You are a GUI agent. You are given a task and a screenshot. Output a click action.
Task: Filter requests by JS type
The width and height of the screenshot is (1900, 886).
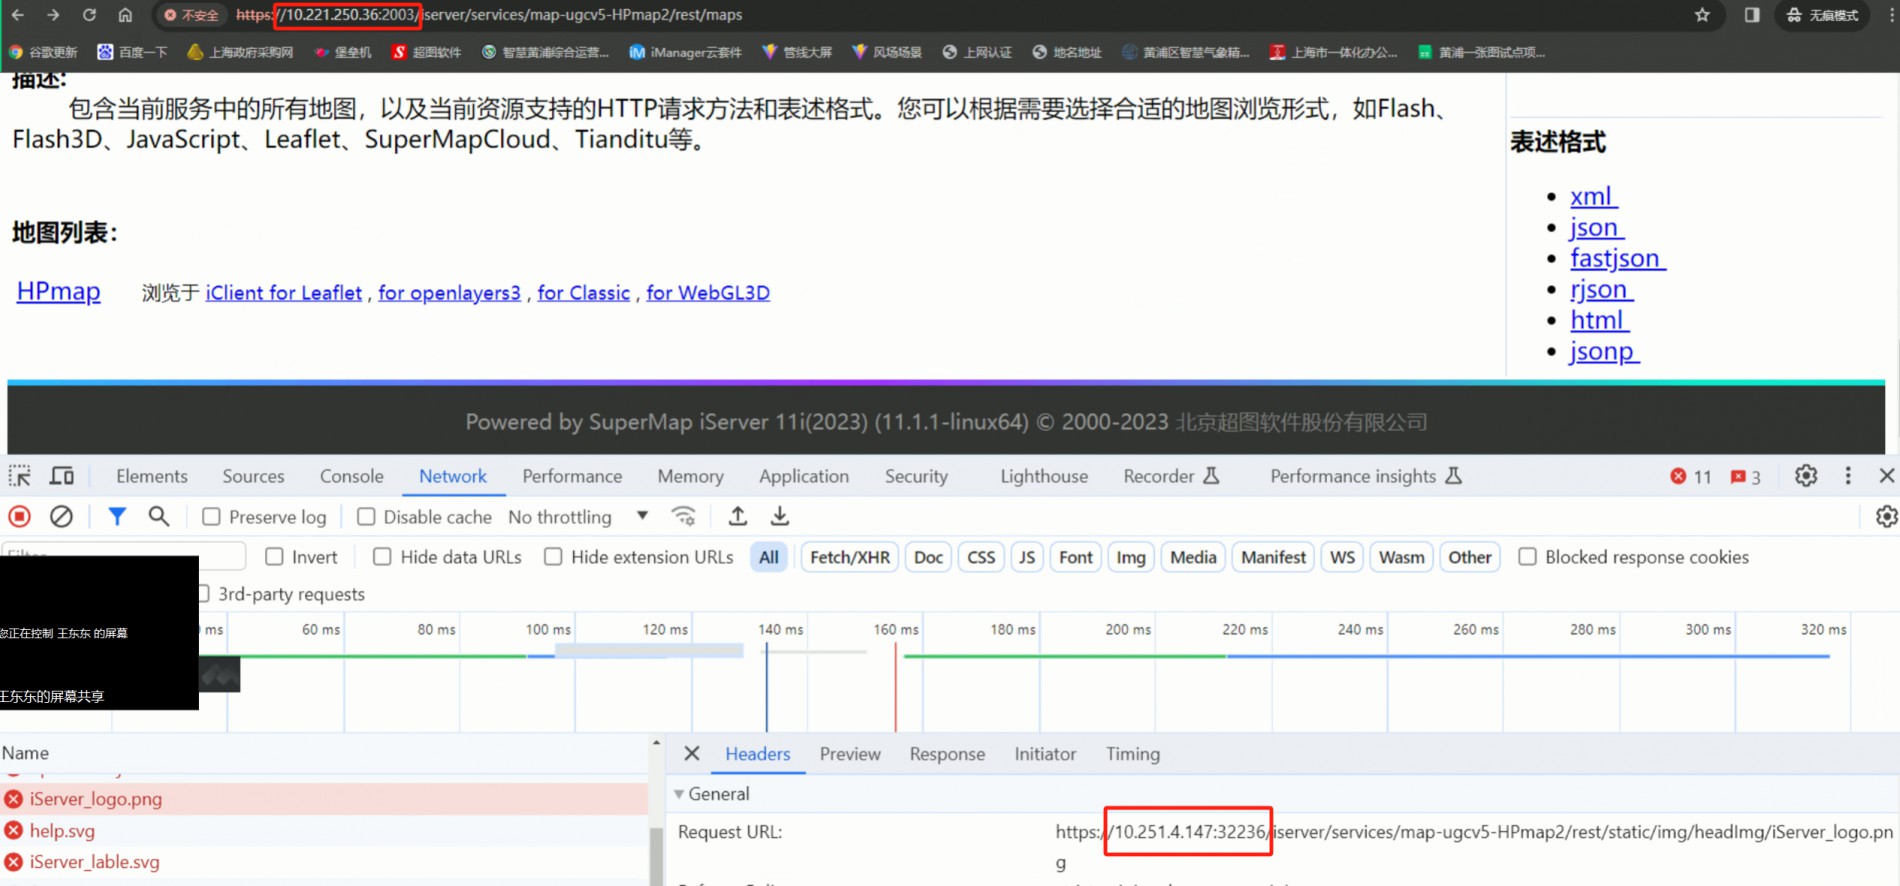coord(1027,557)
